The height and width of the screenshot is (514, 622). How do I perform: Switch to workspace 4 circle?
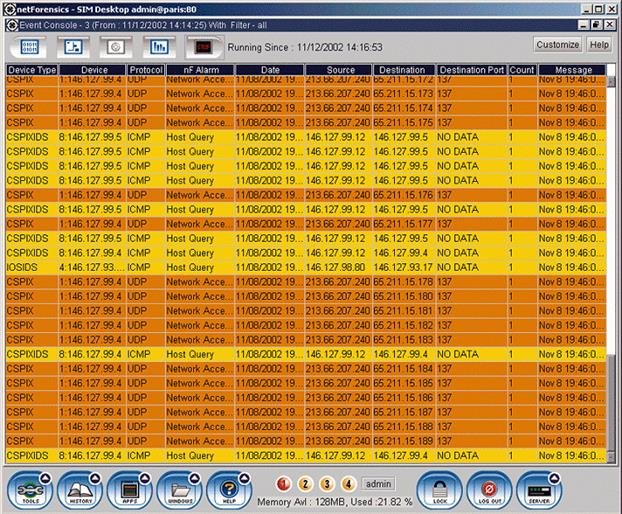pyautogui.click(x=347, y=483)
